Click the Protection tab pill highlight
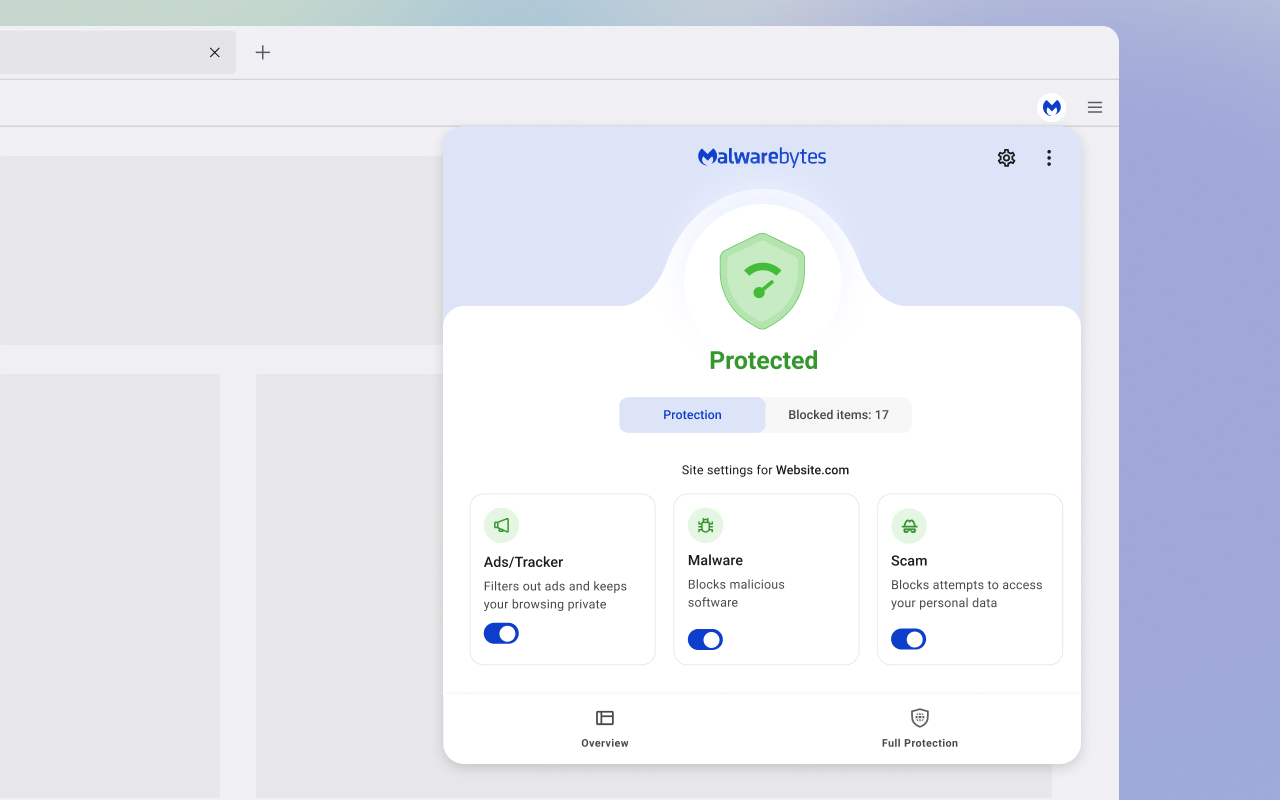 (x=692, y=414)
